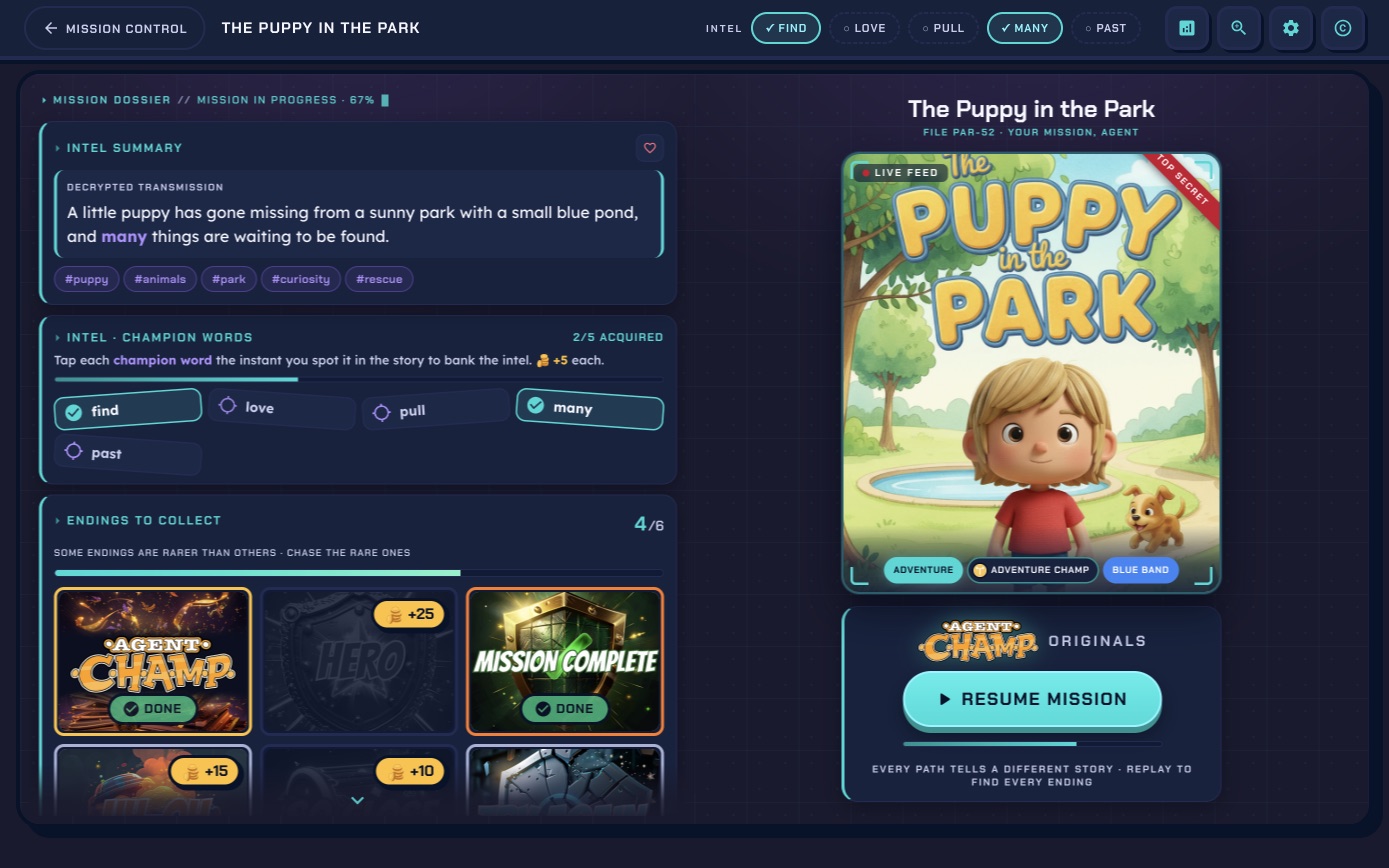Open the stats chart icon in the header
The height and width of the screenshot is (868, 1389).
pyautogui.click(x=1187, y=28)
